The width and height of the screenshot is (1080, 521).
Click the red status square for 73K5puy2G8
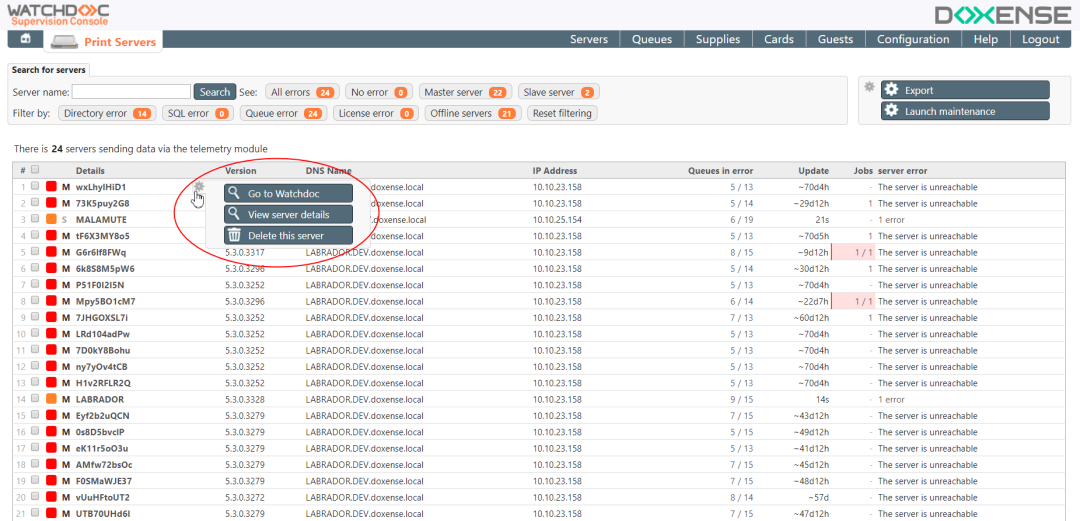point(51,203)
